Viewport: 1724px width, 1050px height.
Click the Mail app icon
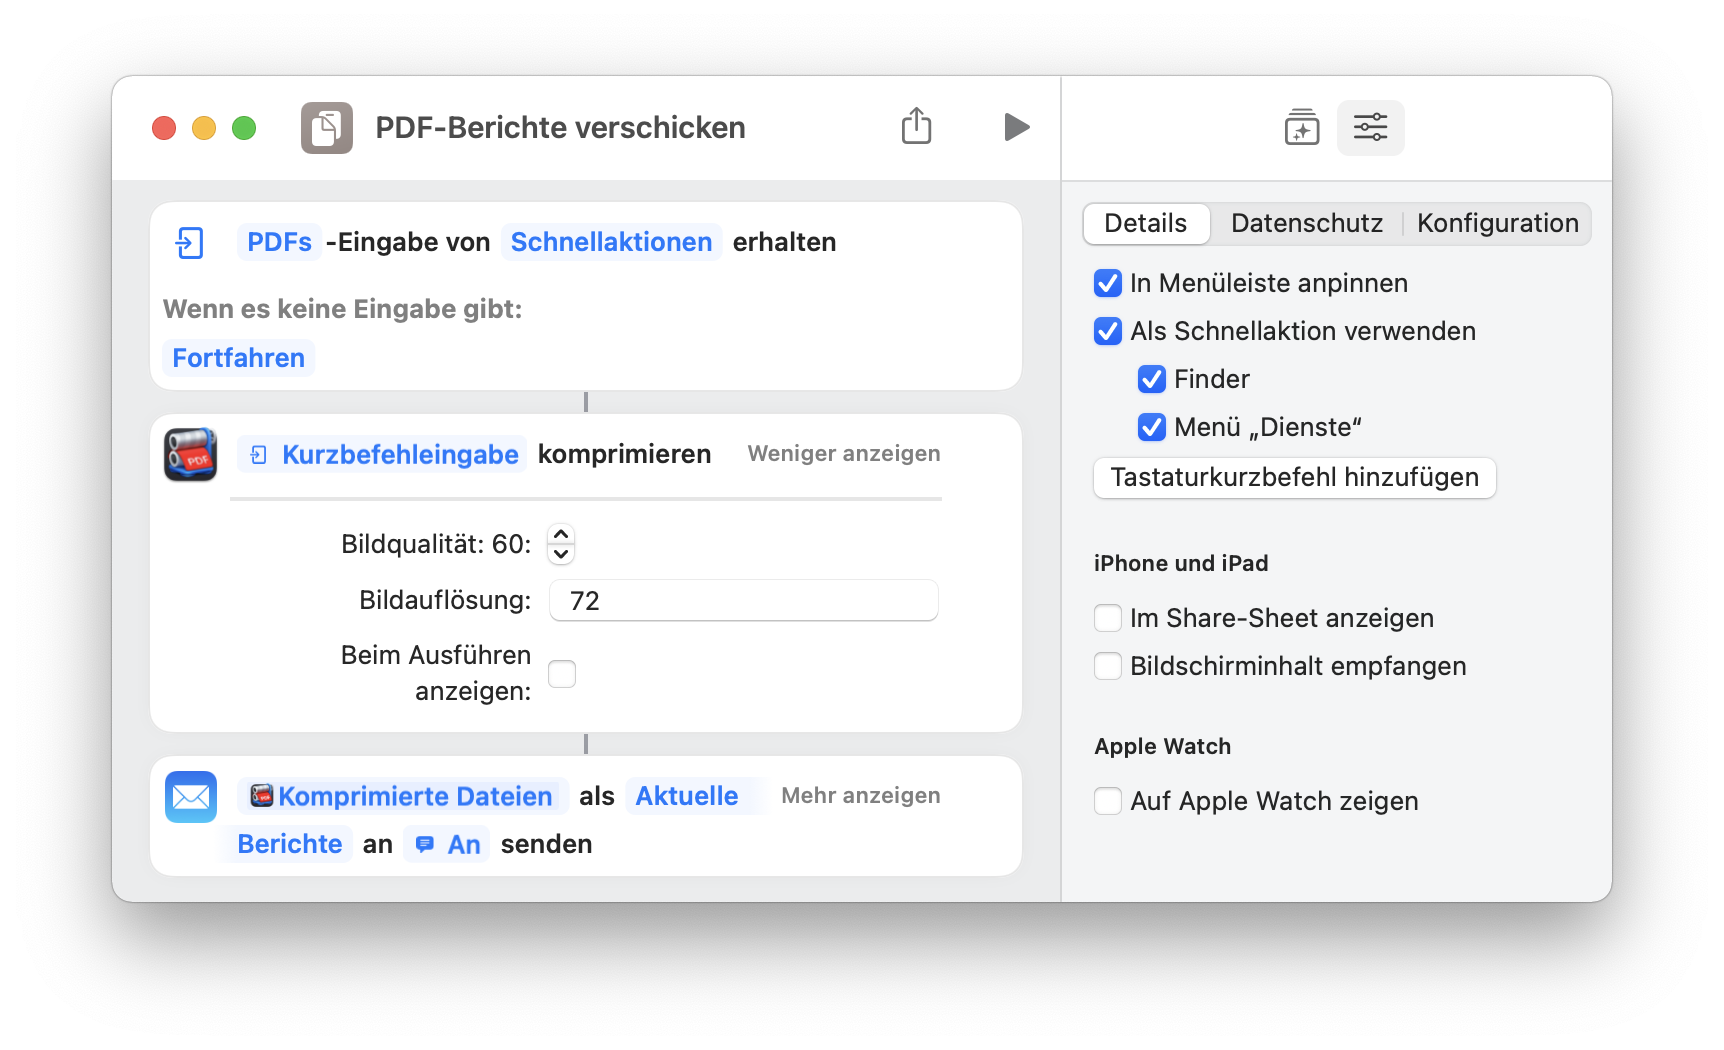point(191,797)
